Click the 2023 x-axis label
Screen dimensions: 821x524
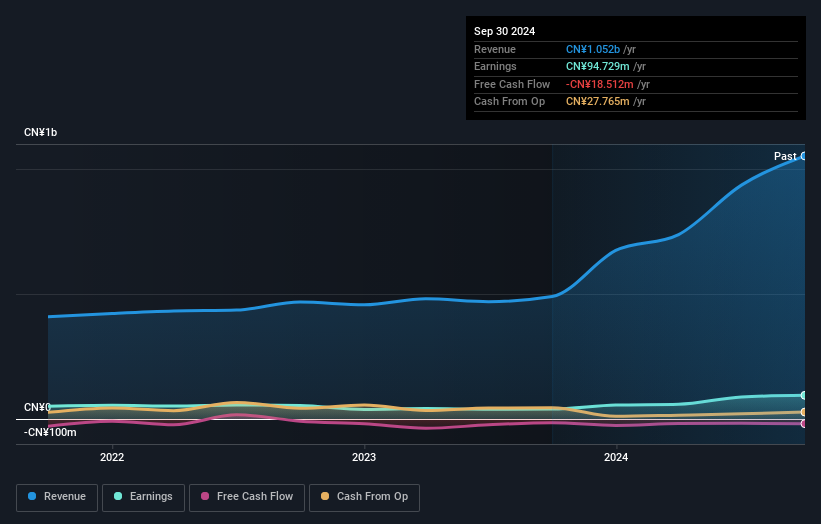tap(364, 457)
